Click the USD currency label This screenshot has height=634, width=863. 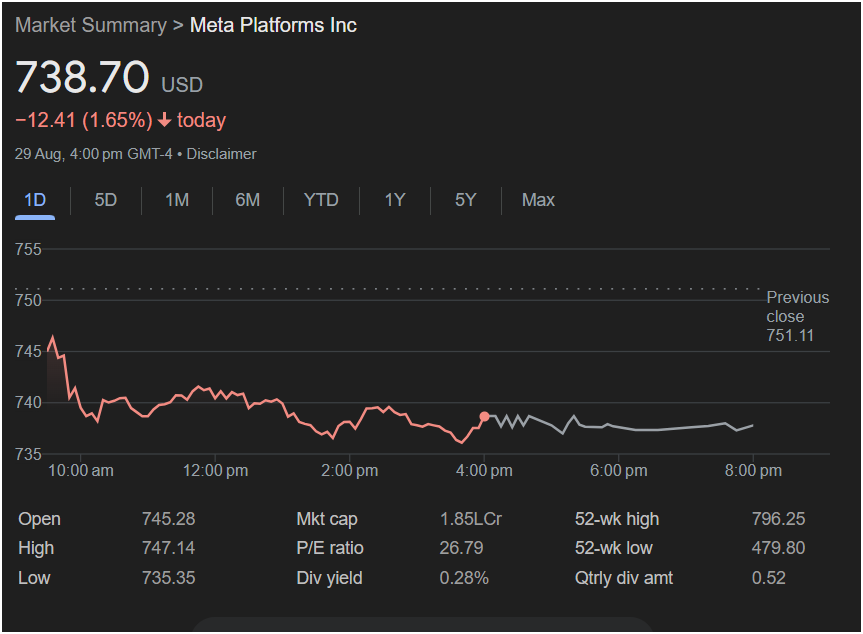click(182, 85)
